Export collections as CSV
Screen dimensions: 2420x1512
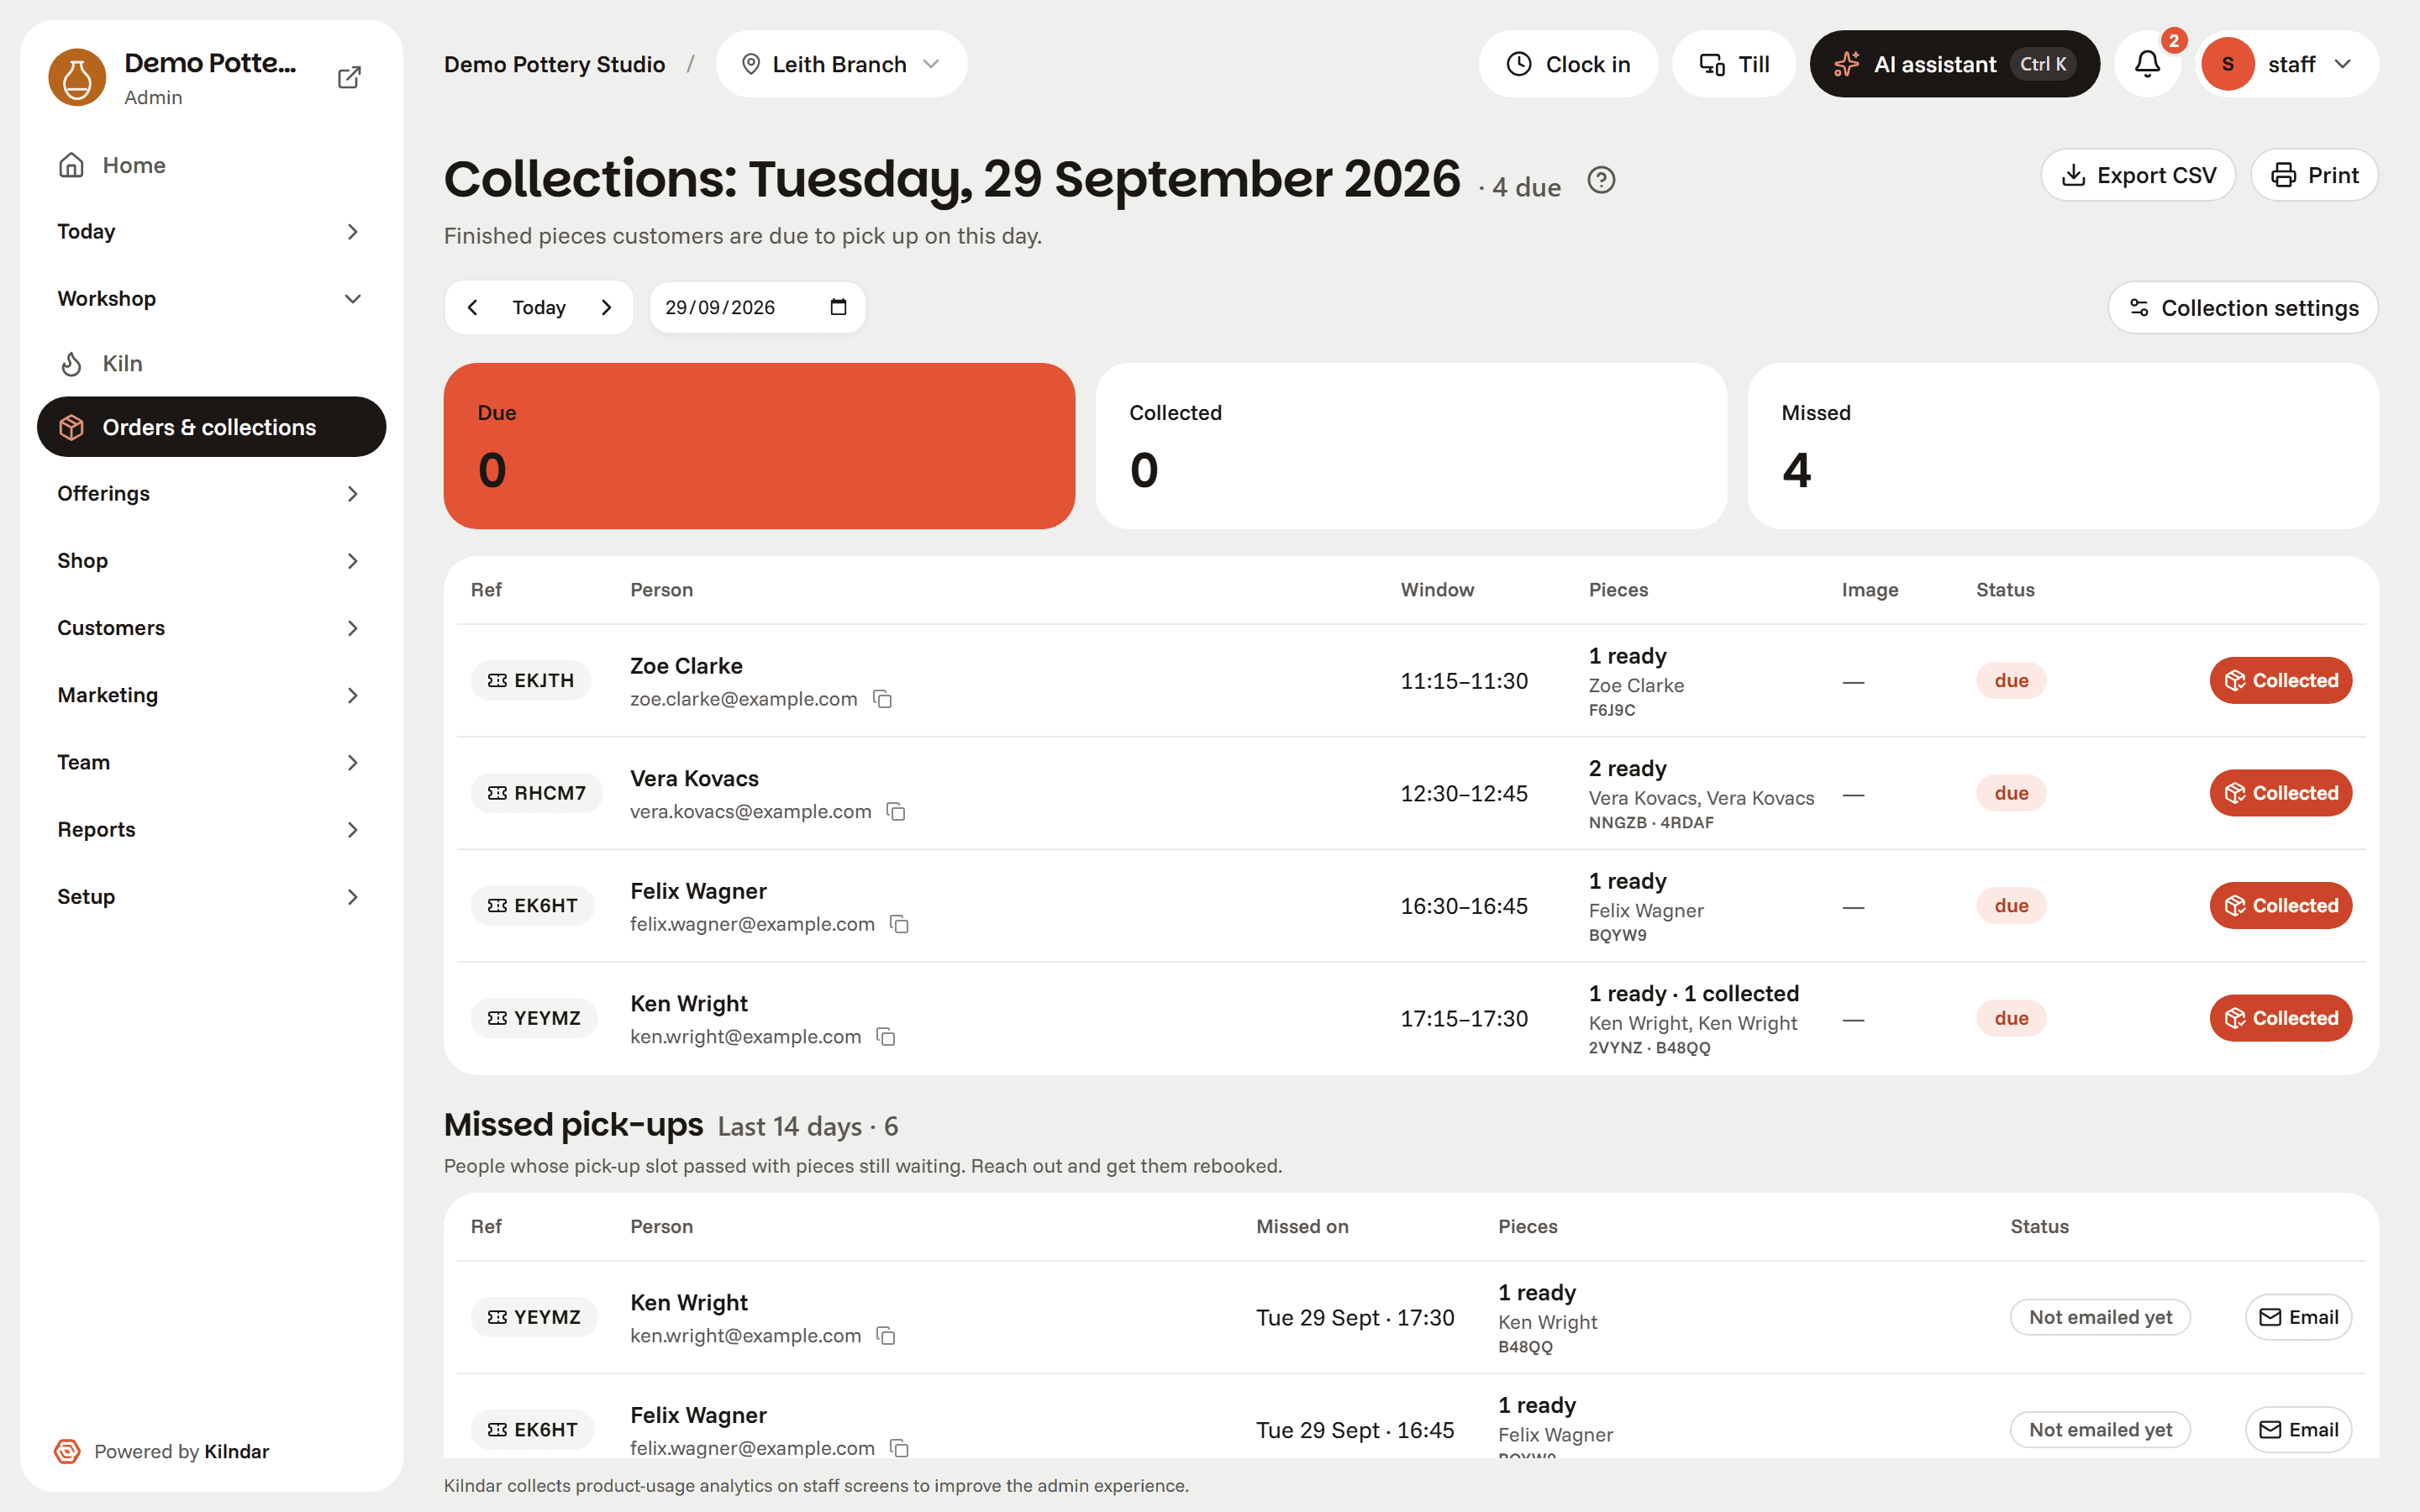(x=2138, y=175)
